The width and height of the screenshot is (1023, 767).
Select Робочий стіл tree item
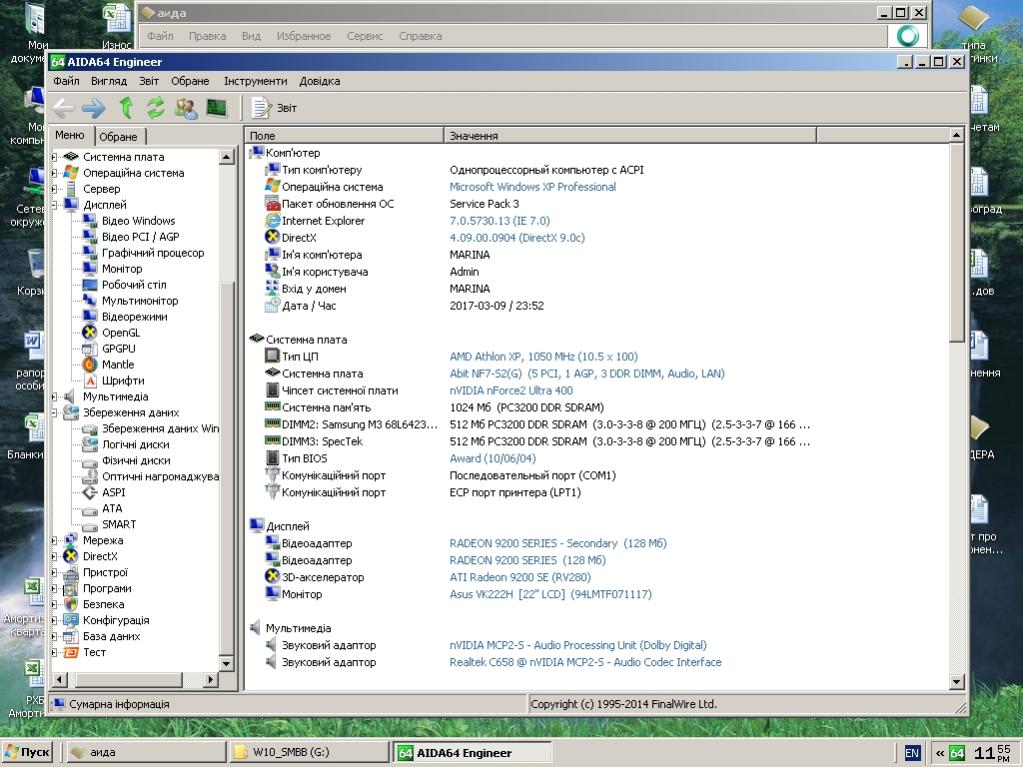[x=134, y=284]
